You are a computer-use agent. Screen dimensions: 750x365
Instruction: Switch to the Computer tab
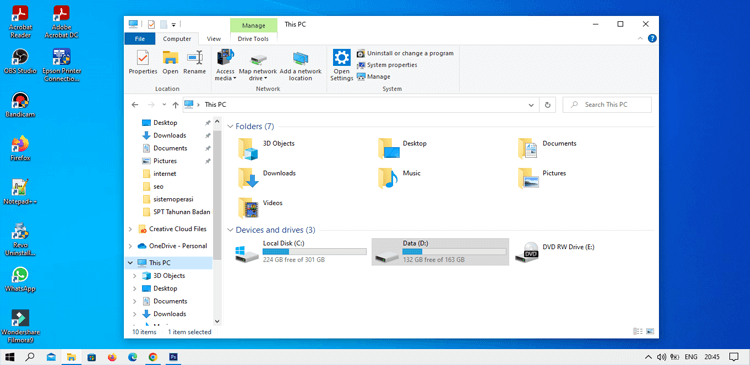177,39
